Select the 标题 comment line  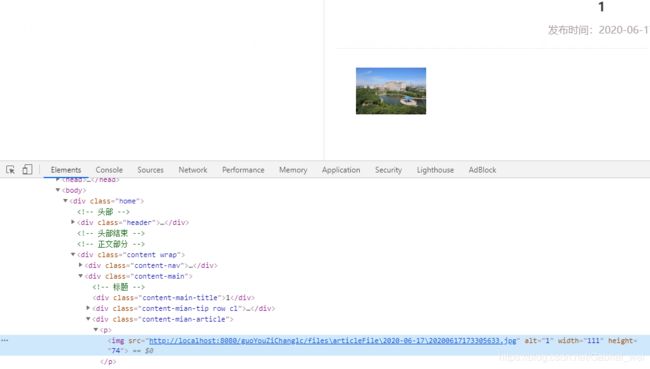coord(119,287)
